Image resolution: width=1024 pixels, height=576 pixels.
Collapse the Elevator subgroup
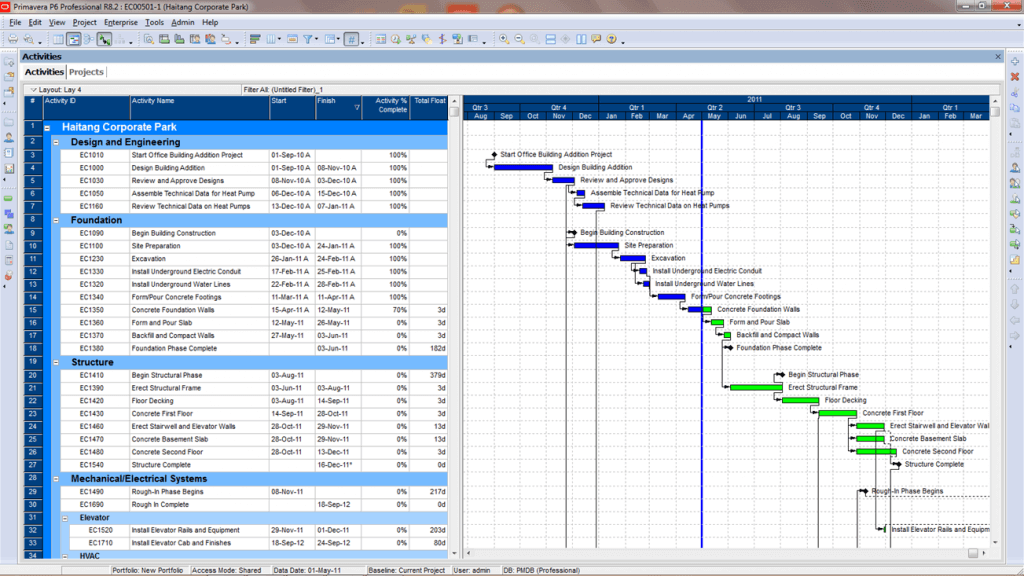point(65,519)
